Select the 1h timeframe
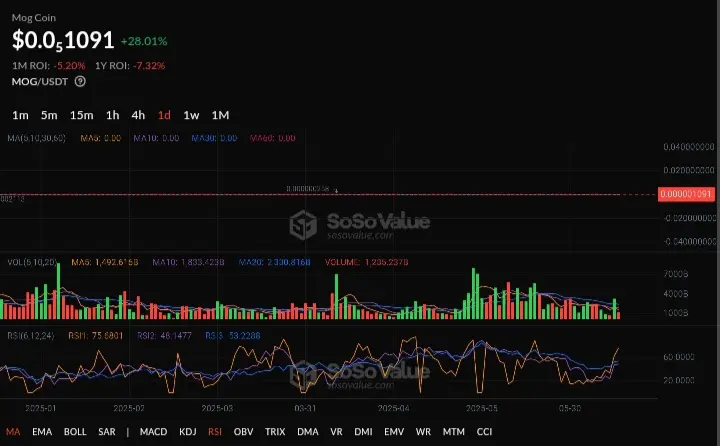 pyautogui.click(x=112, y=115)
